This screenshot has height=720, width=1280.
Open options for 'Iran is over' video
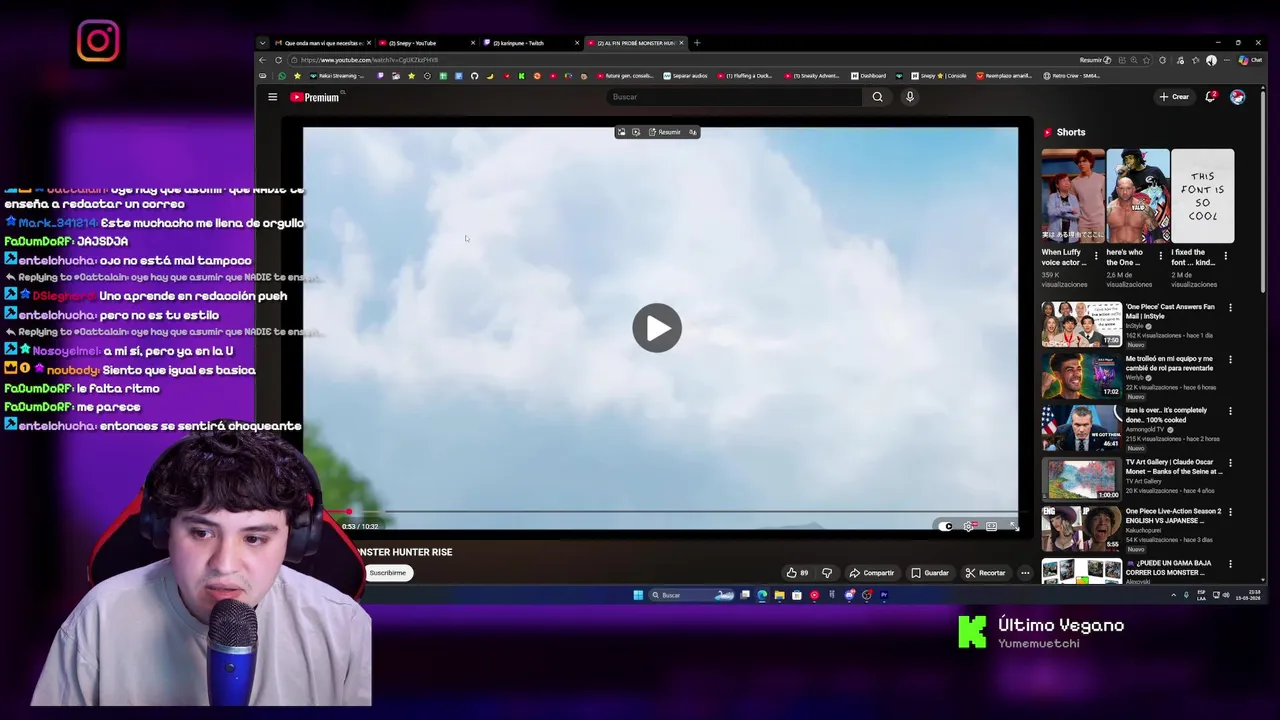[x=1230, y=411]
